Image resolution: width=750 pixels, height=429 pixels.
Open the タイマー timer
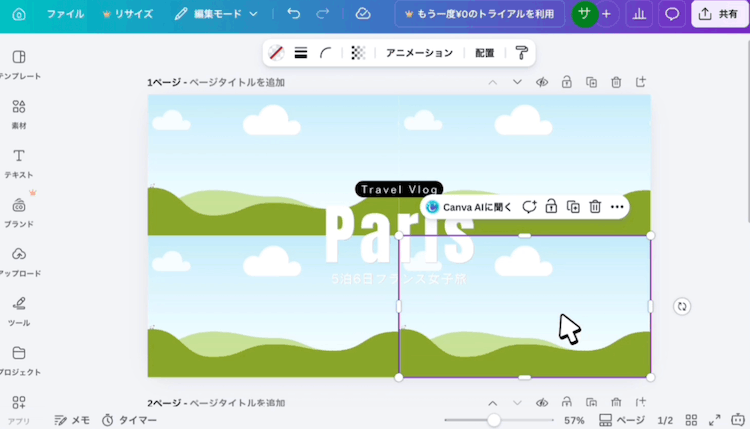click(130, 420)
